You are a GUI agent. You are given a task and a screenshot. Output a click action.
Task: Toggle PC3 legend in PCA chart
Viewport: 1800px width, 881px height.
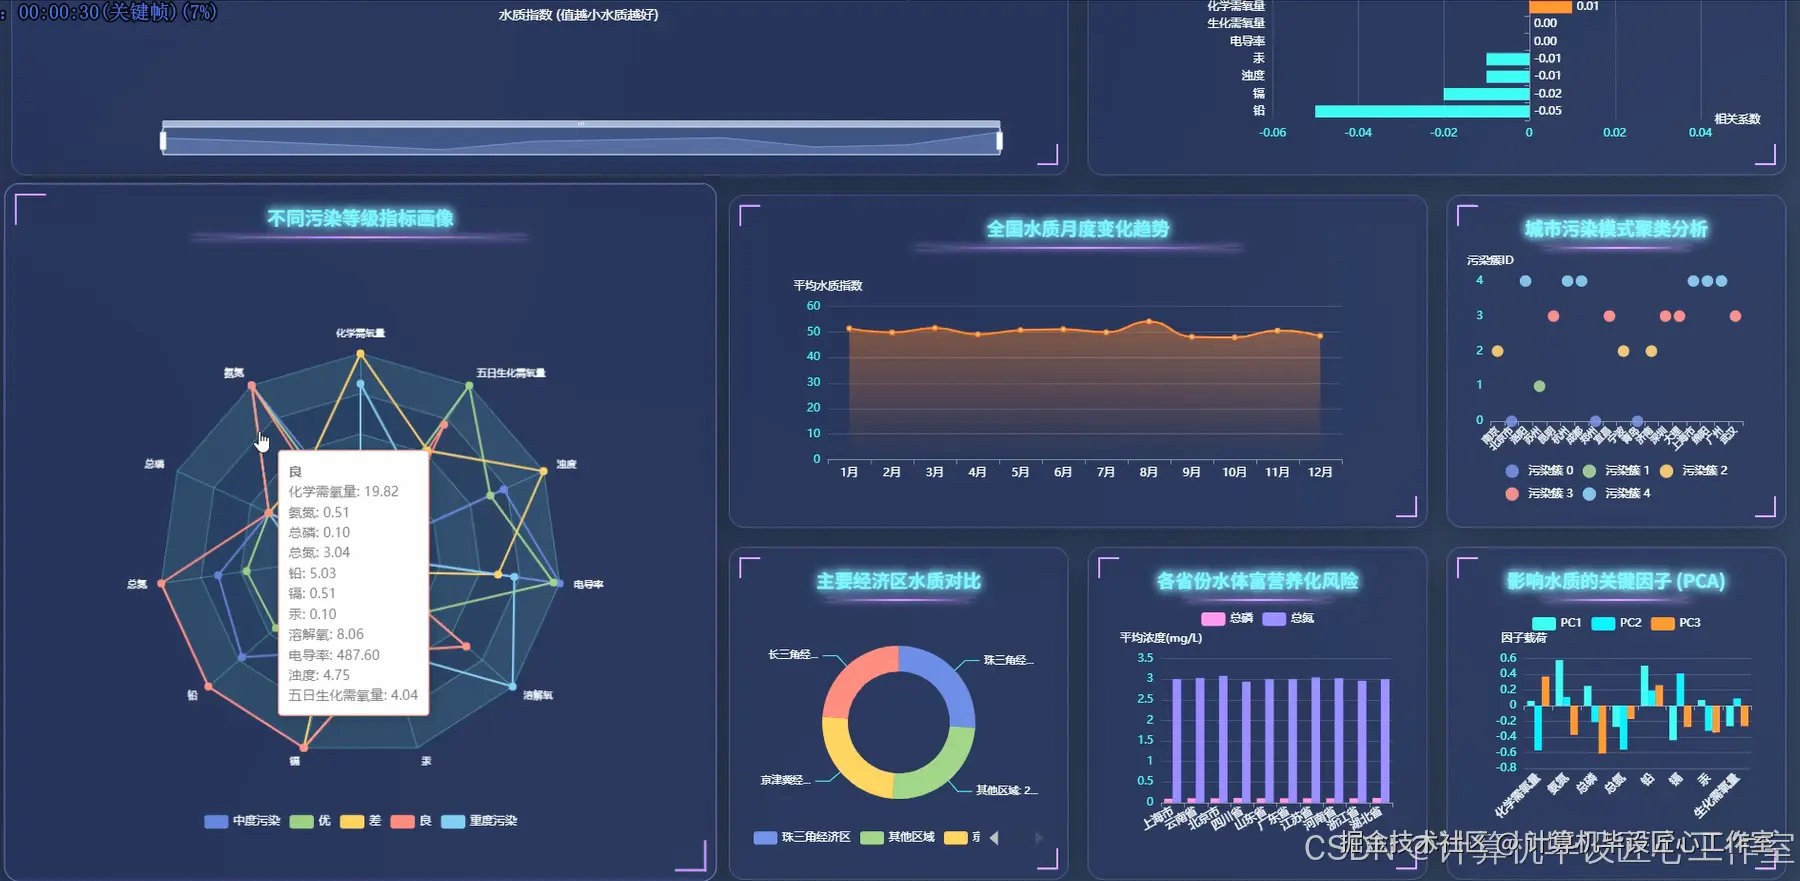tap(1675, 623)
